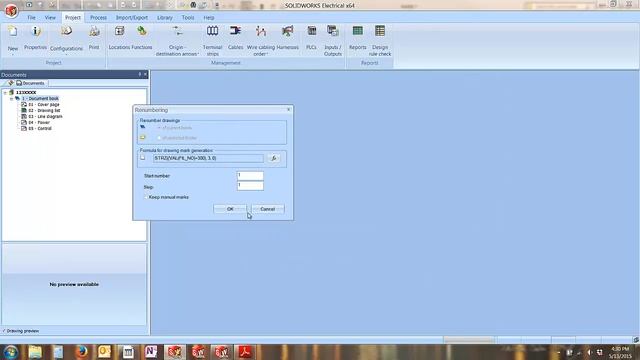This screenshot has width=640, height=360.
Task: Switch to the Process ribbon tab
Action: [x=98, y=18]
